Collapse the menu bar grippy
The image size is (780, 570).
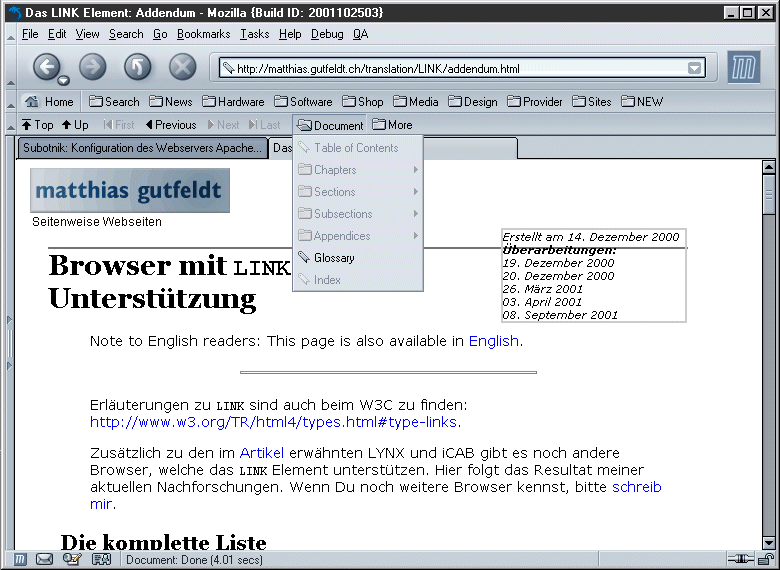(x=10, y=34)
